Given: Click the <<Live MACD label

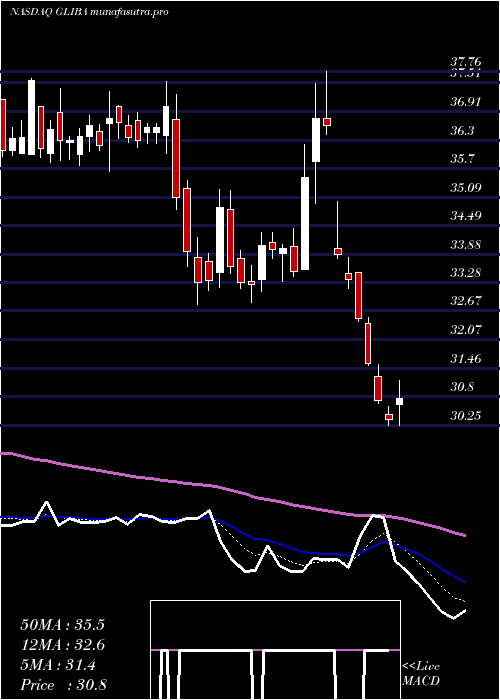Looking at the screenshot, I should point(421,674).
